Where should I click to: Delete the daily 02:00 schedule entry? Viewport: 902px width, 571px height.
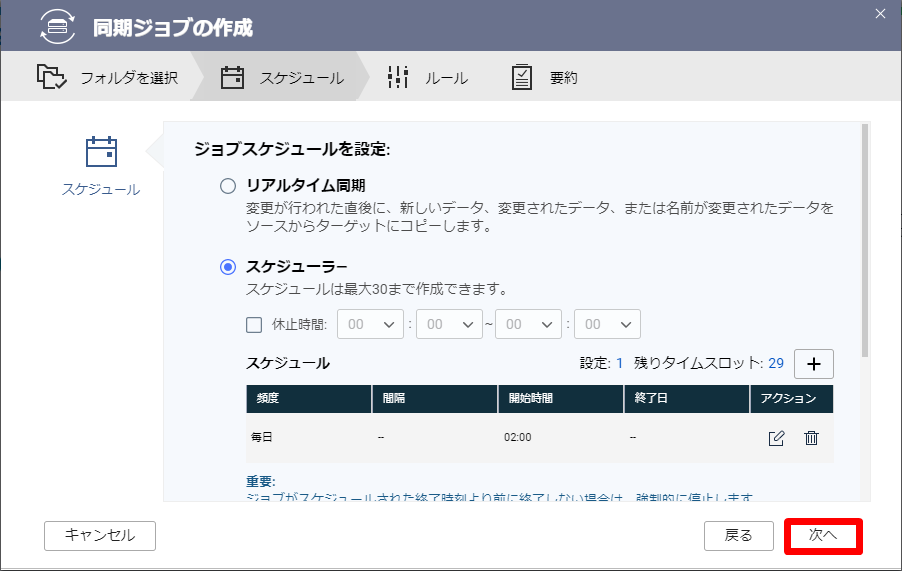811,438
